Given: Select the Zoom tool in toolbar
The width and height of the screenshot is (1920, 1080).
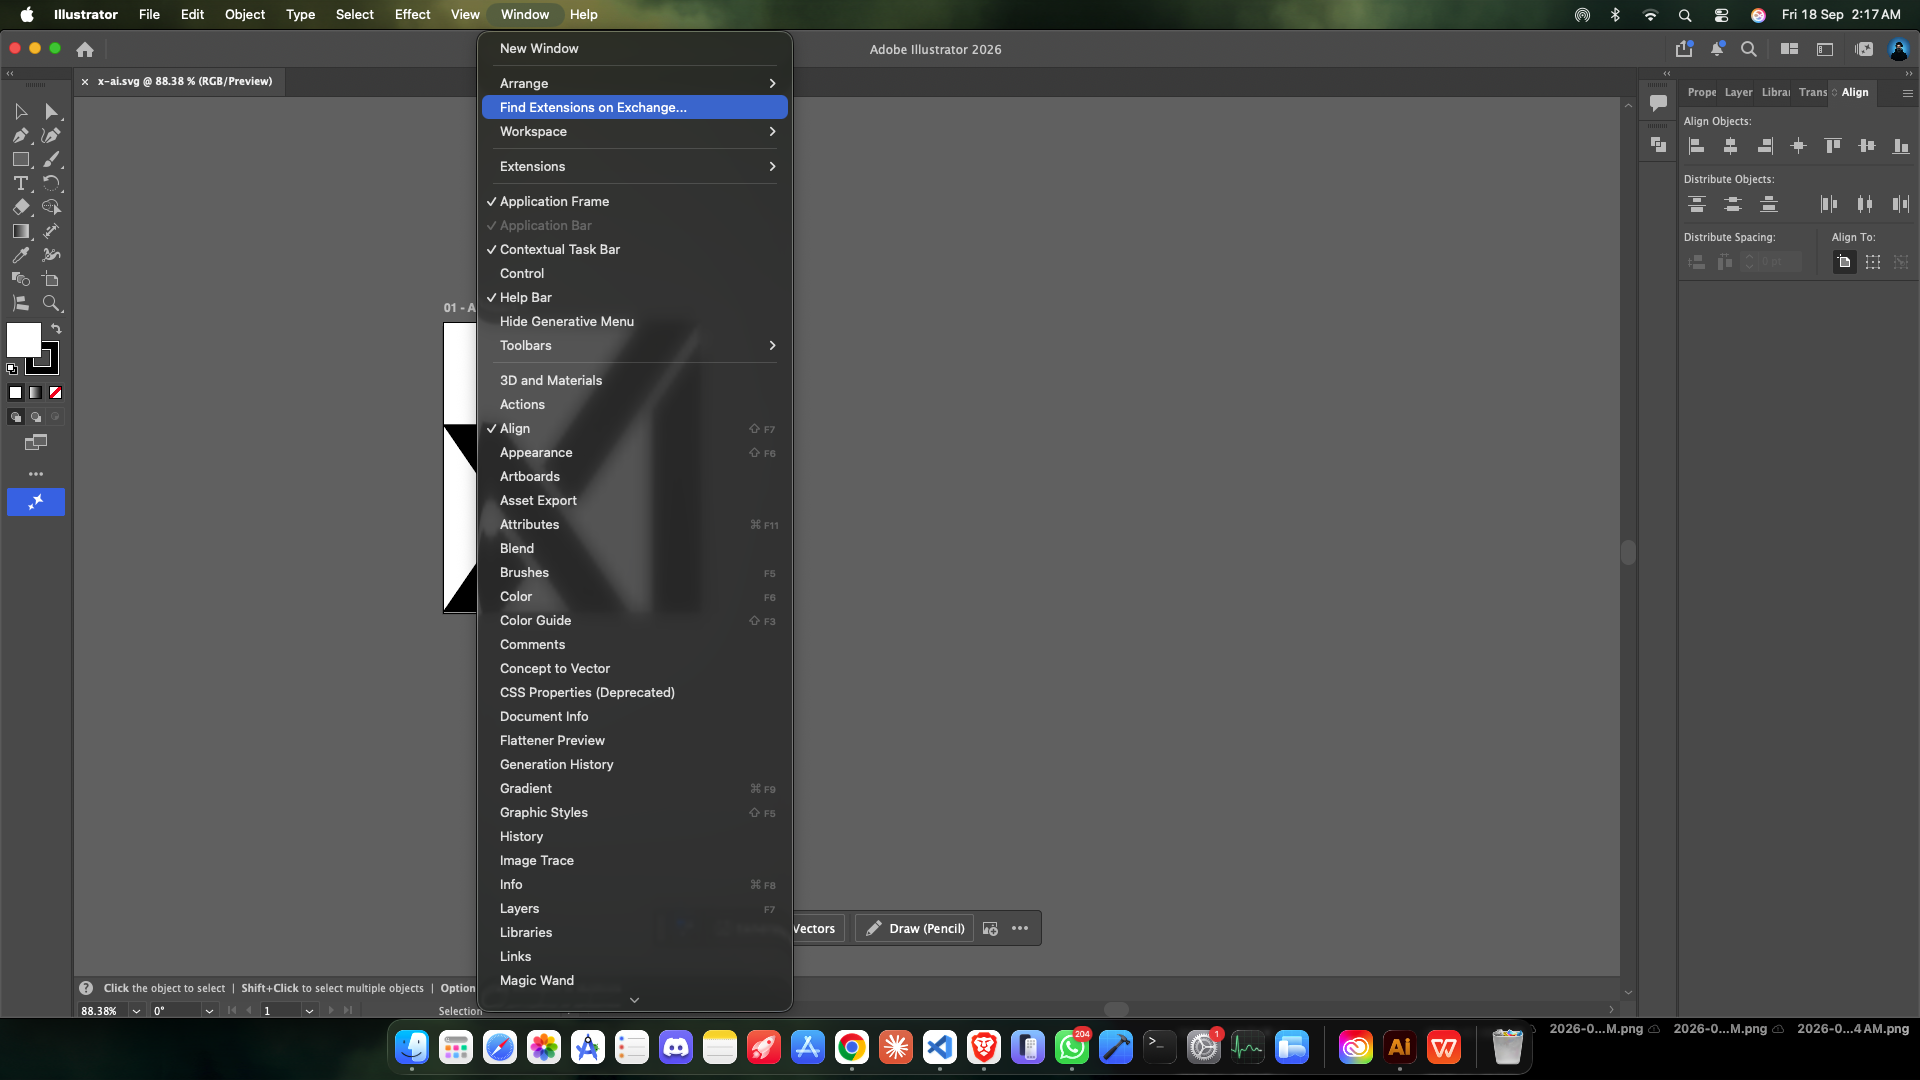Looking at the screenshot, I should (x=51, y=303).
